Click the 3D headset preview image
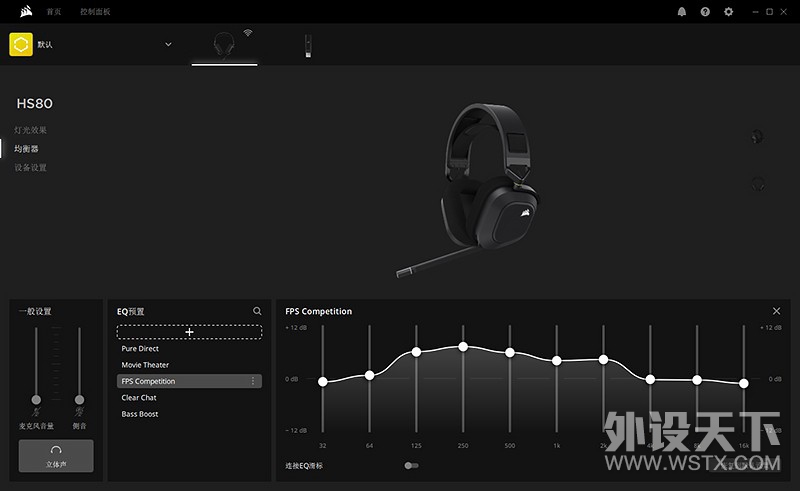The width and height of the screenshot is (800, 491). point(468,190)
